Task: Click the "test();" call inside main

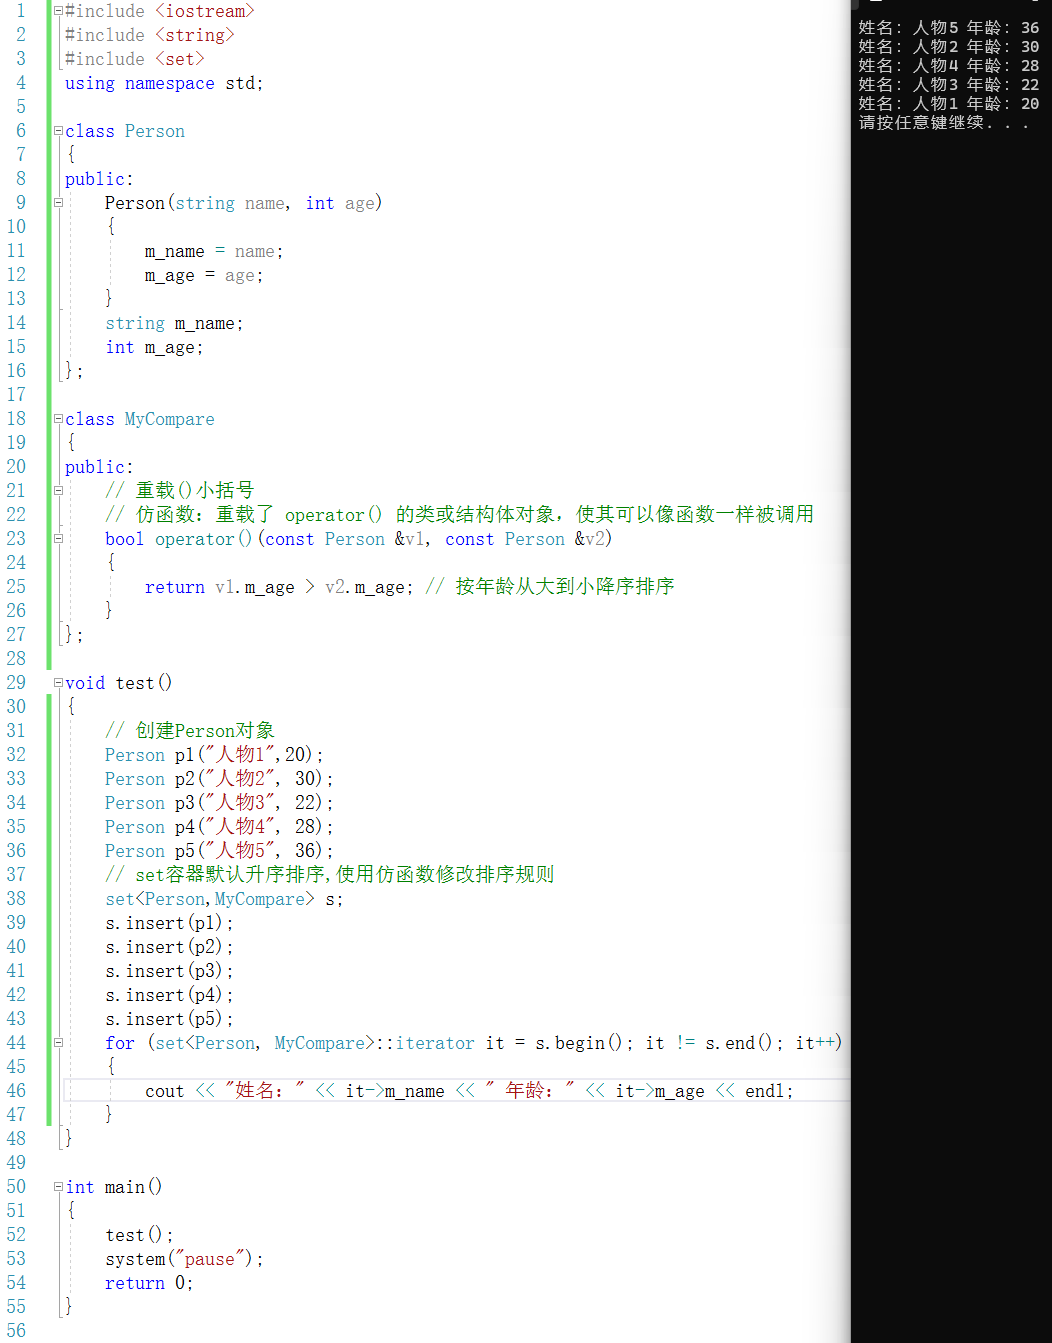Action: (139, 1235)
